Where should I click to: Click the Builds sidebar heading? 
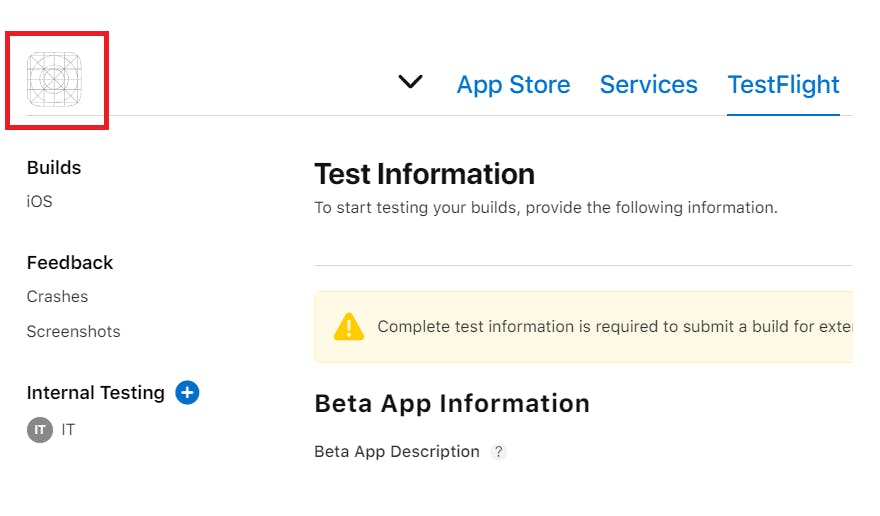pyautogui.click(x=54, y=168)
